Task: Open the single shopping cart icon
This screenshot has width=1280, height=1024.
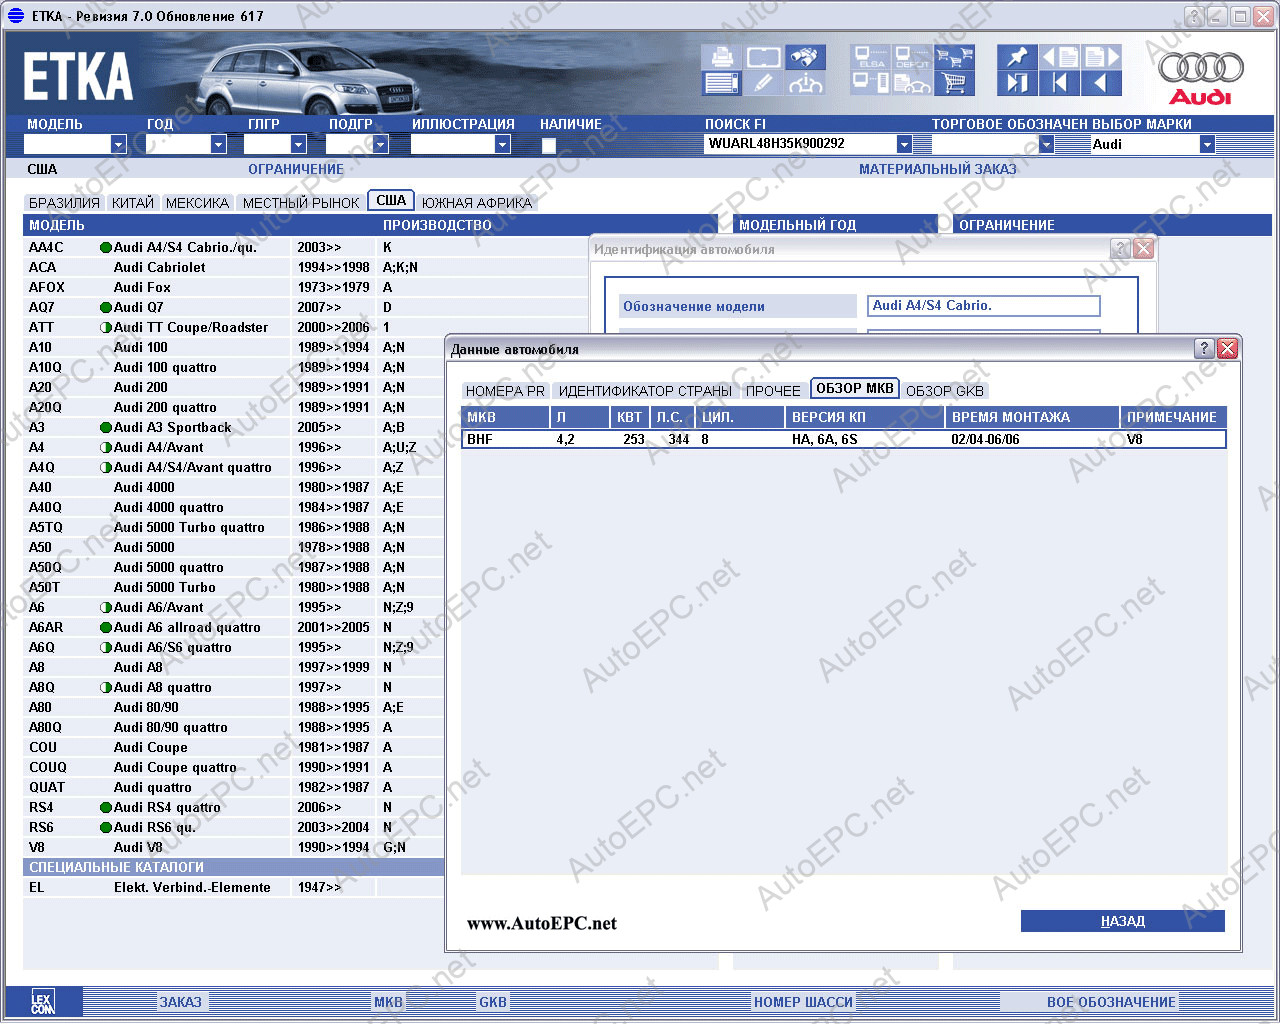Action: 954,83
